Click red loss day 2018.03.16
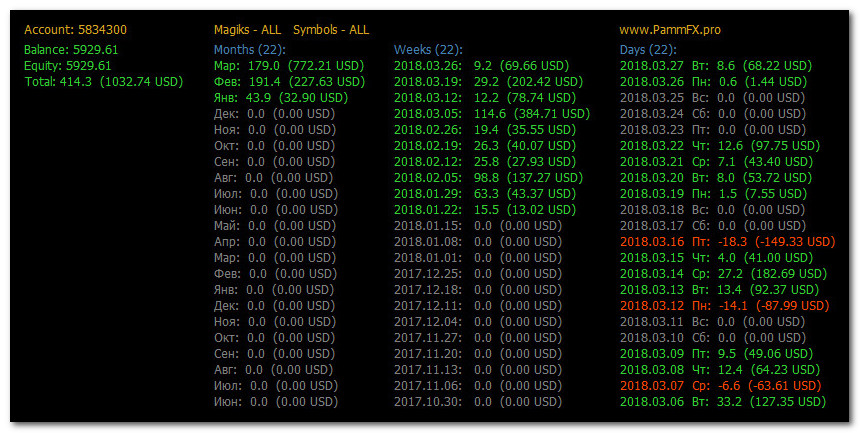 [727, 241]
